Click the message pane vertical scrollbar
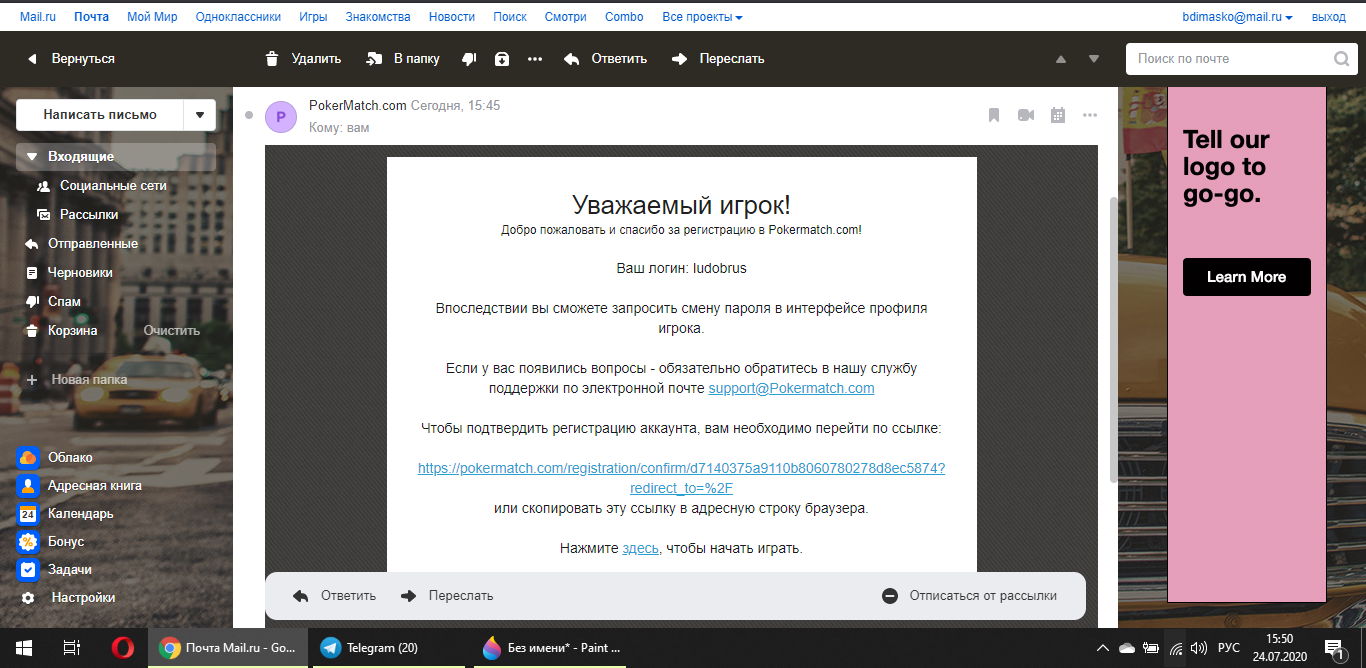 (1112, 340)
